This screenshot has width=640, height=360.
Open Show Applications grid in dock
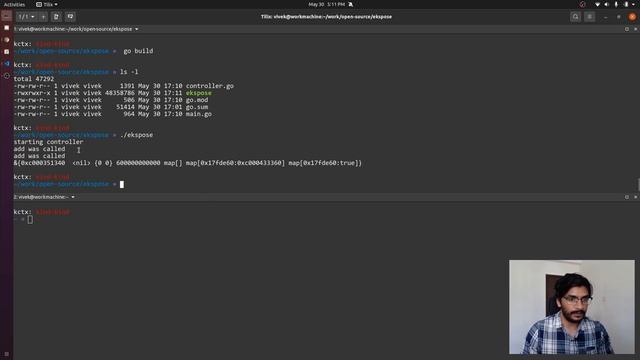7,354
